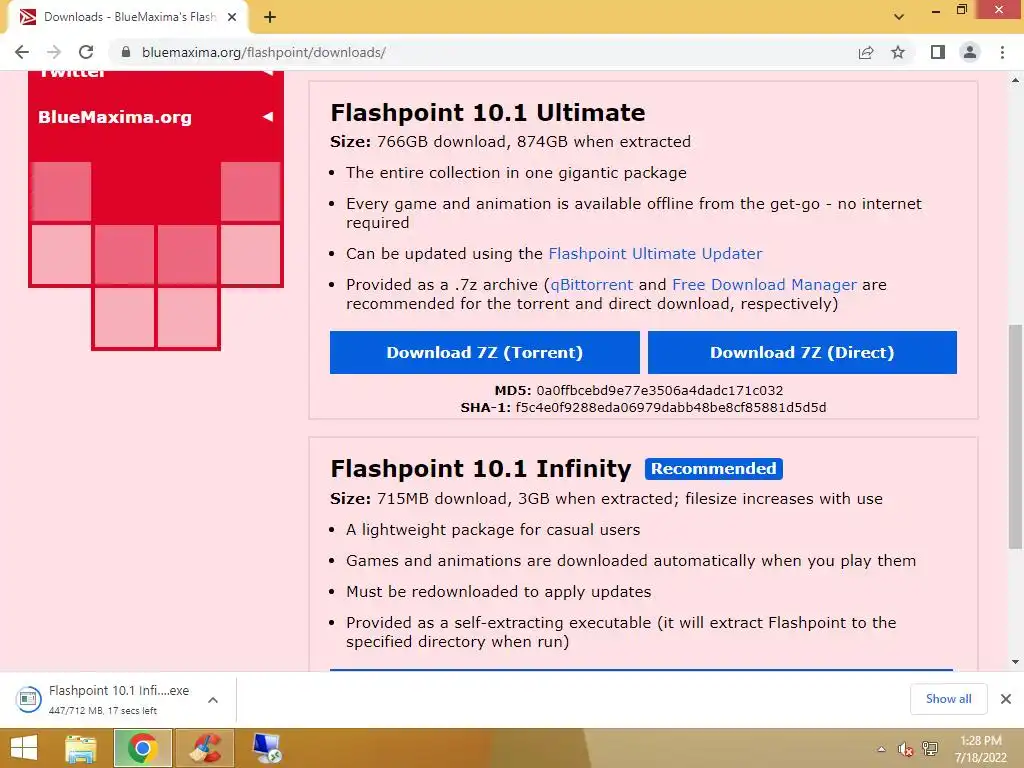Click the scrollbar up arrow

point(1016,80)
